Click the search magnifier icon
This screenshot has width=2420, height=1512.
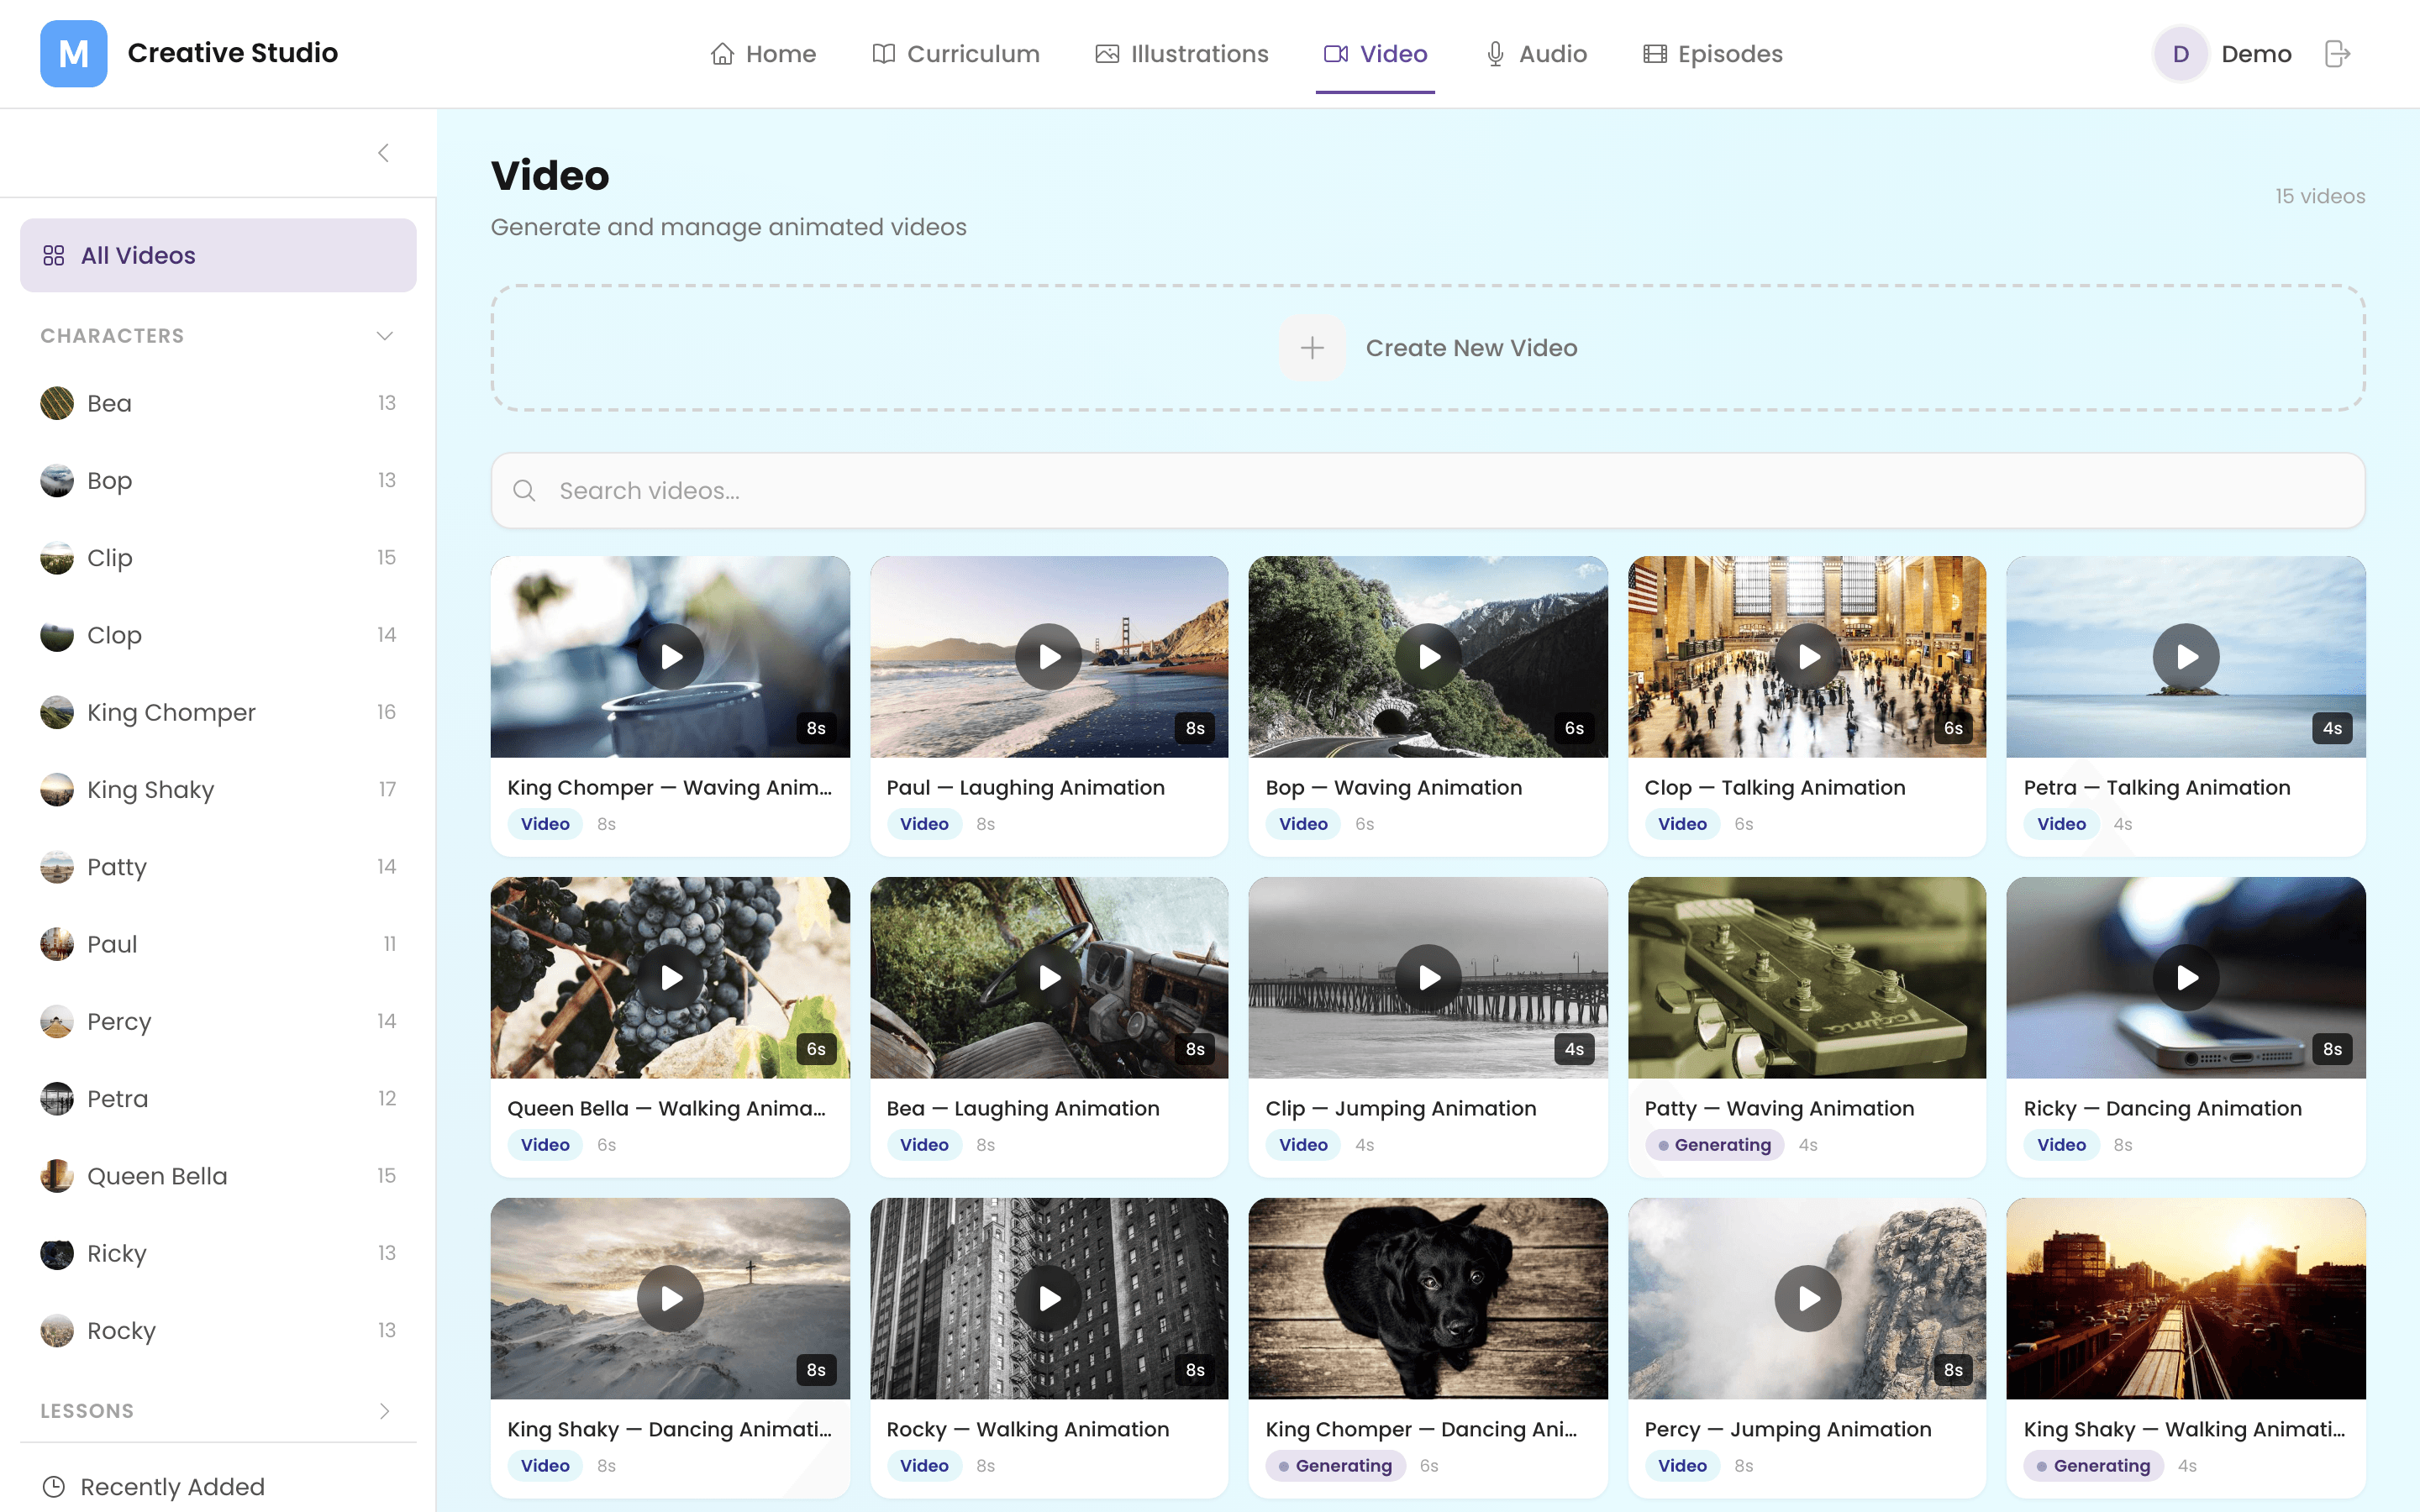(x=524, y=491)
